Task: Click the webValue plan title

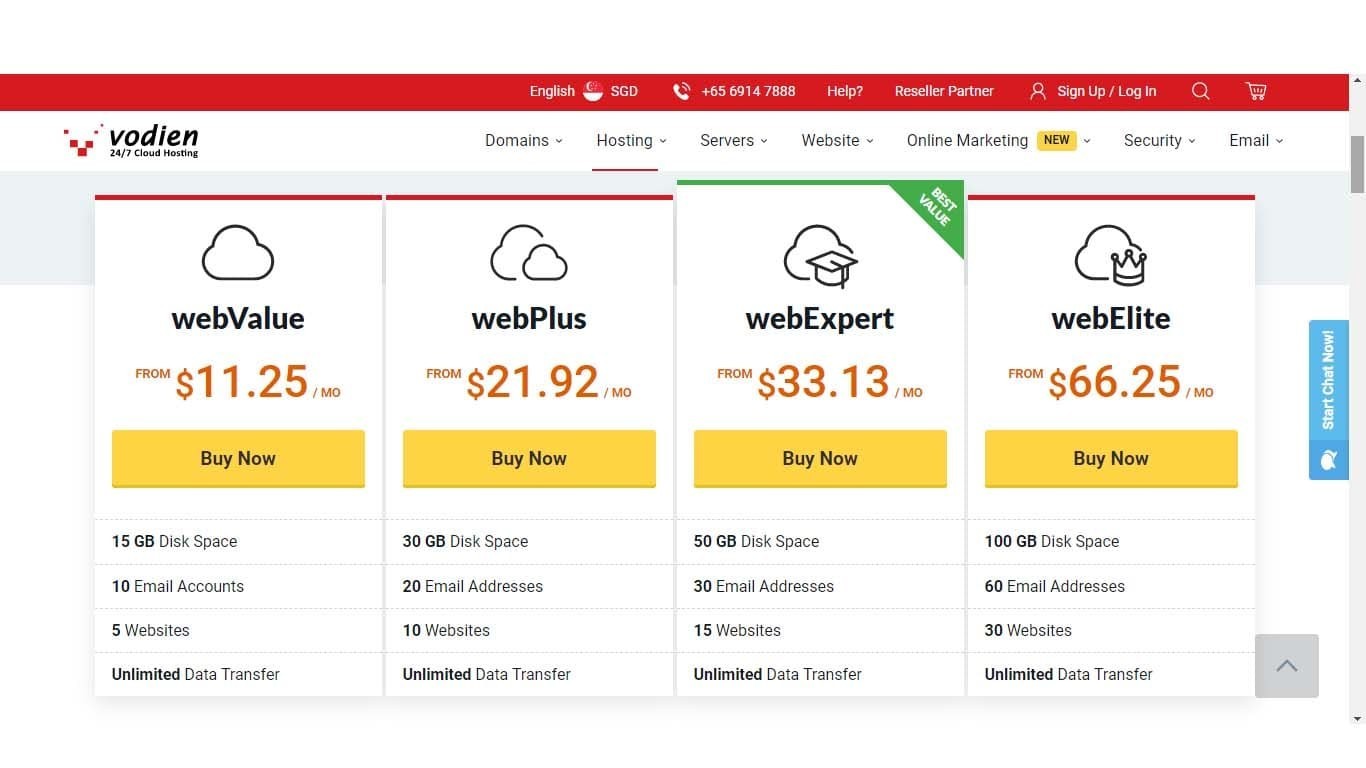Action: pyautogui.click(x=238, y=319)
